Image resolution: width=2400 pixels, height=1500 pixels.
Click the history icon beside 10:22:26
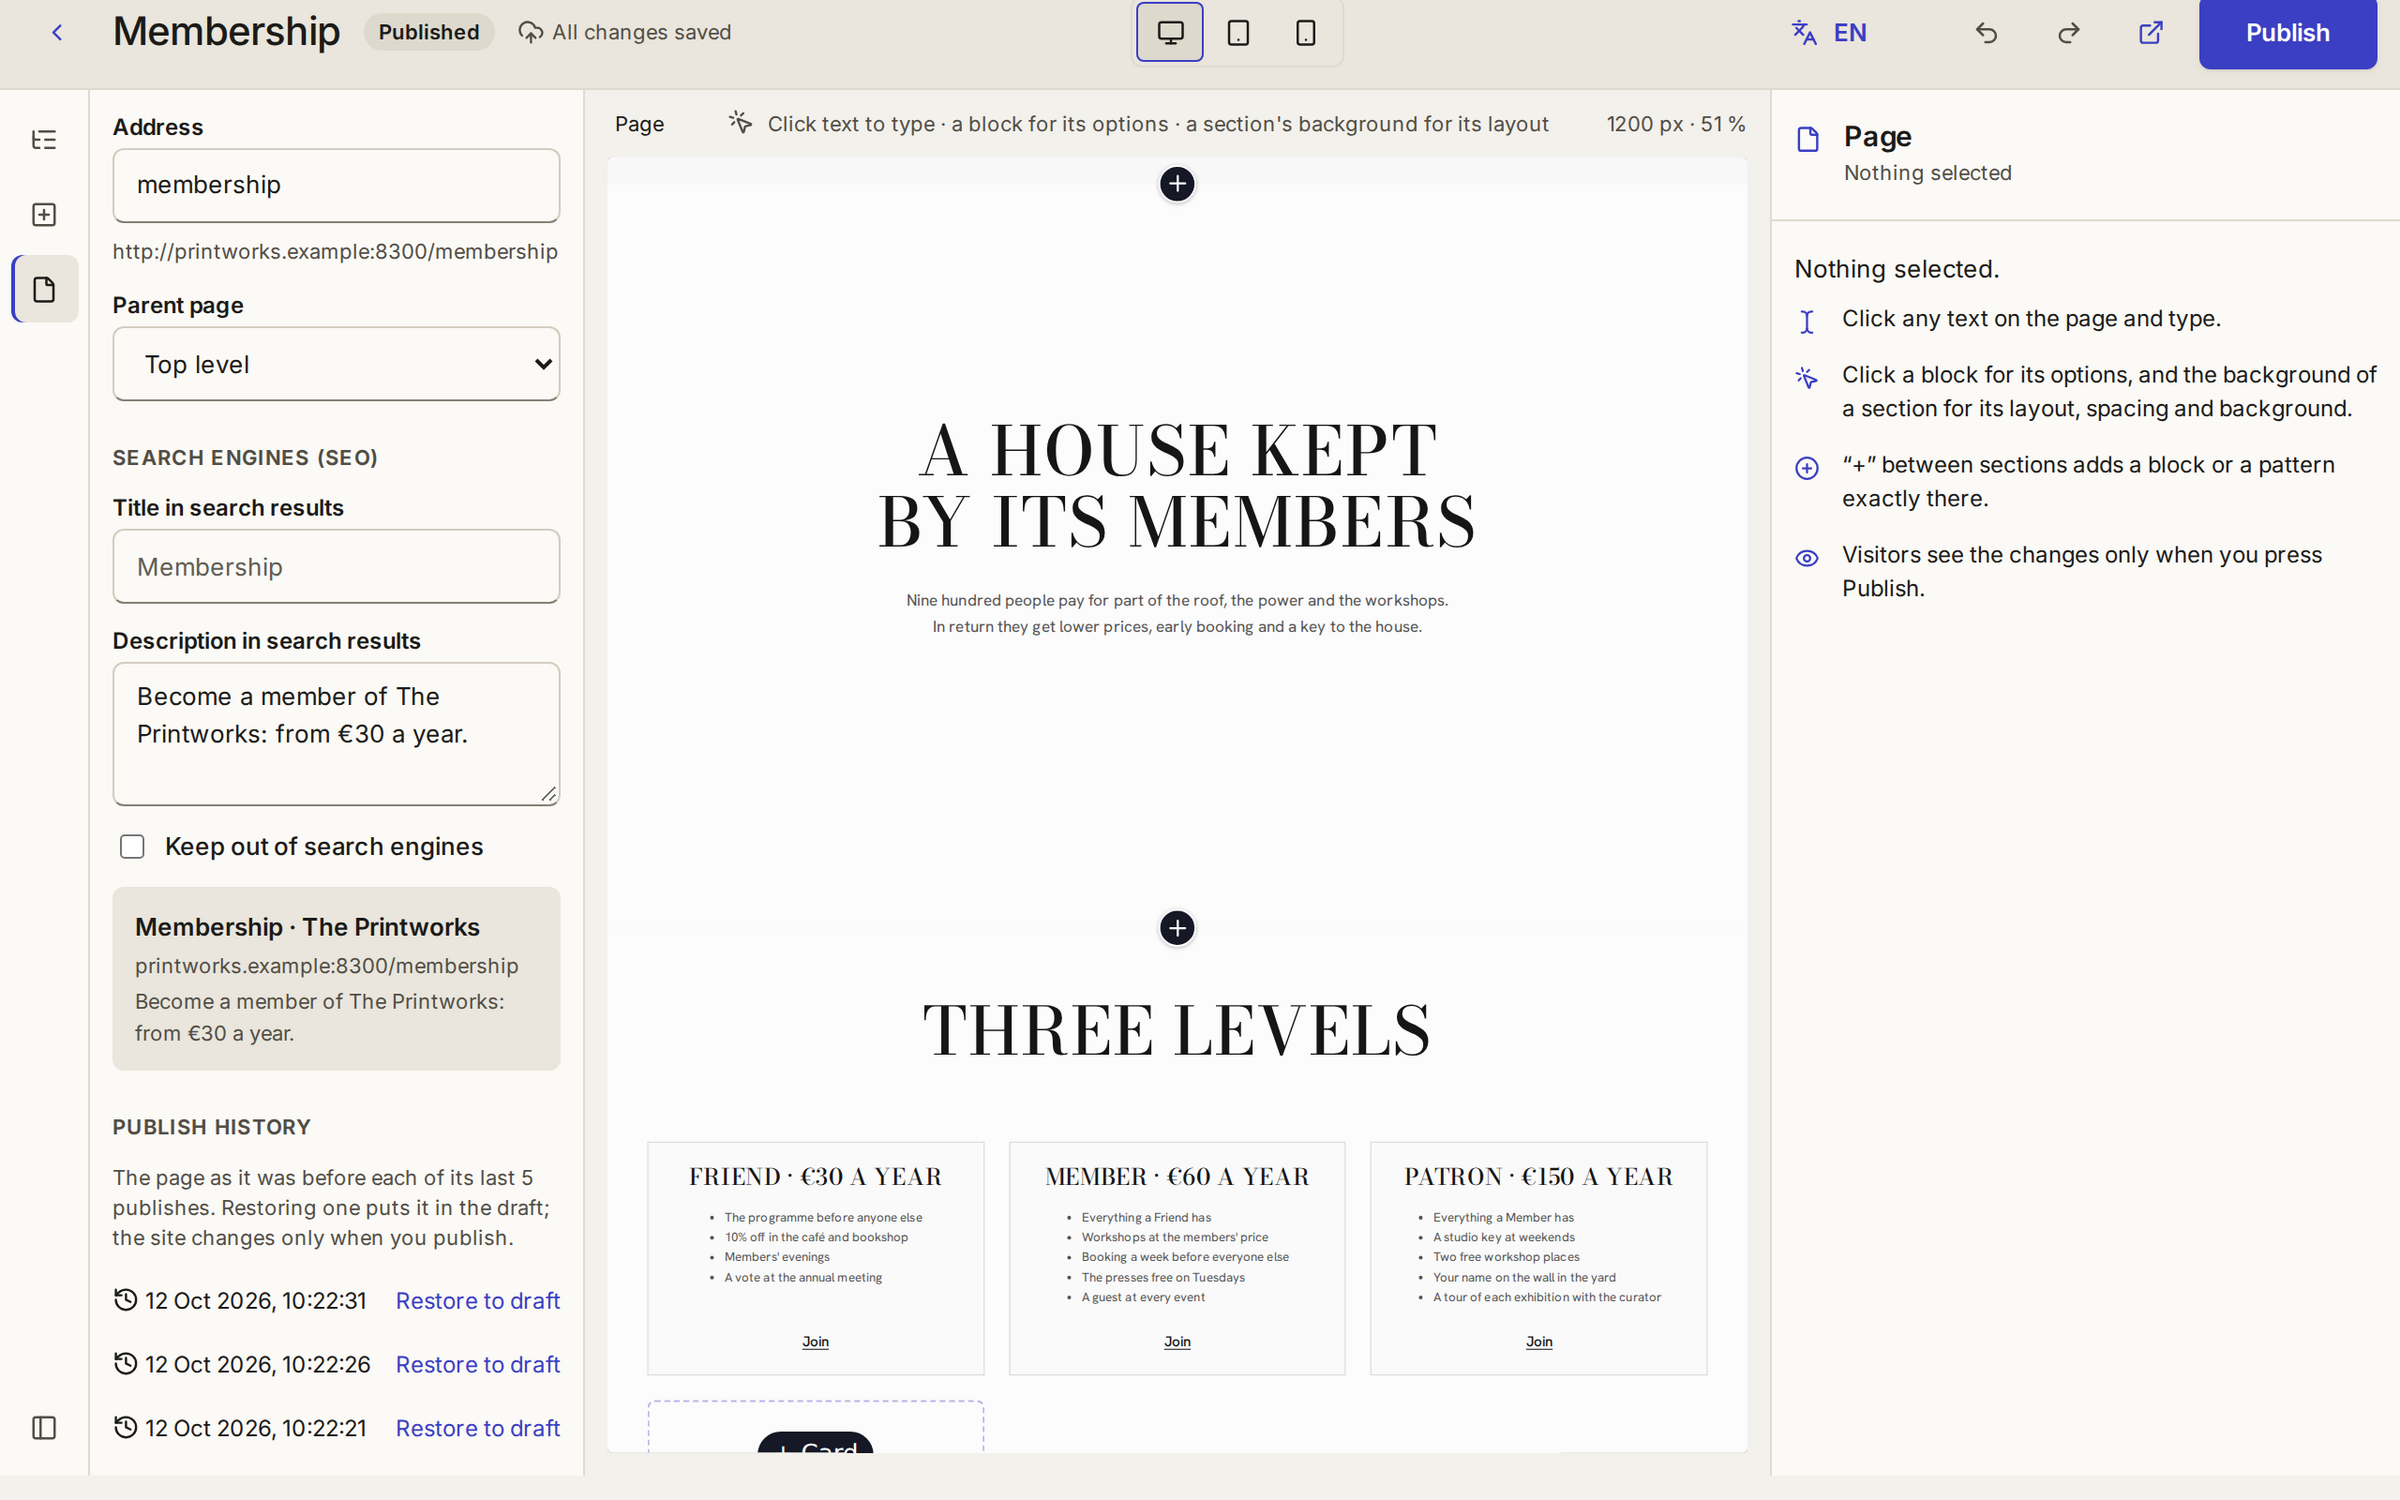pos(125,1363)
